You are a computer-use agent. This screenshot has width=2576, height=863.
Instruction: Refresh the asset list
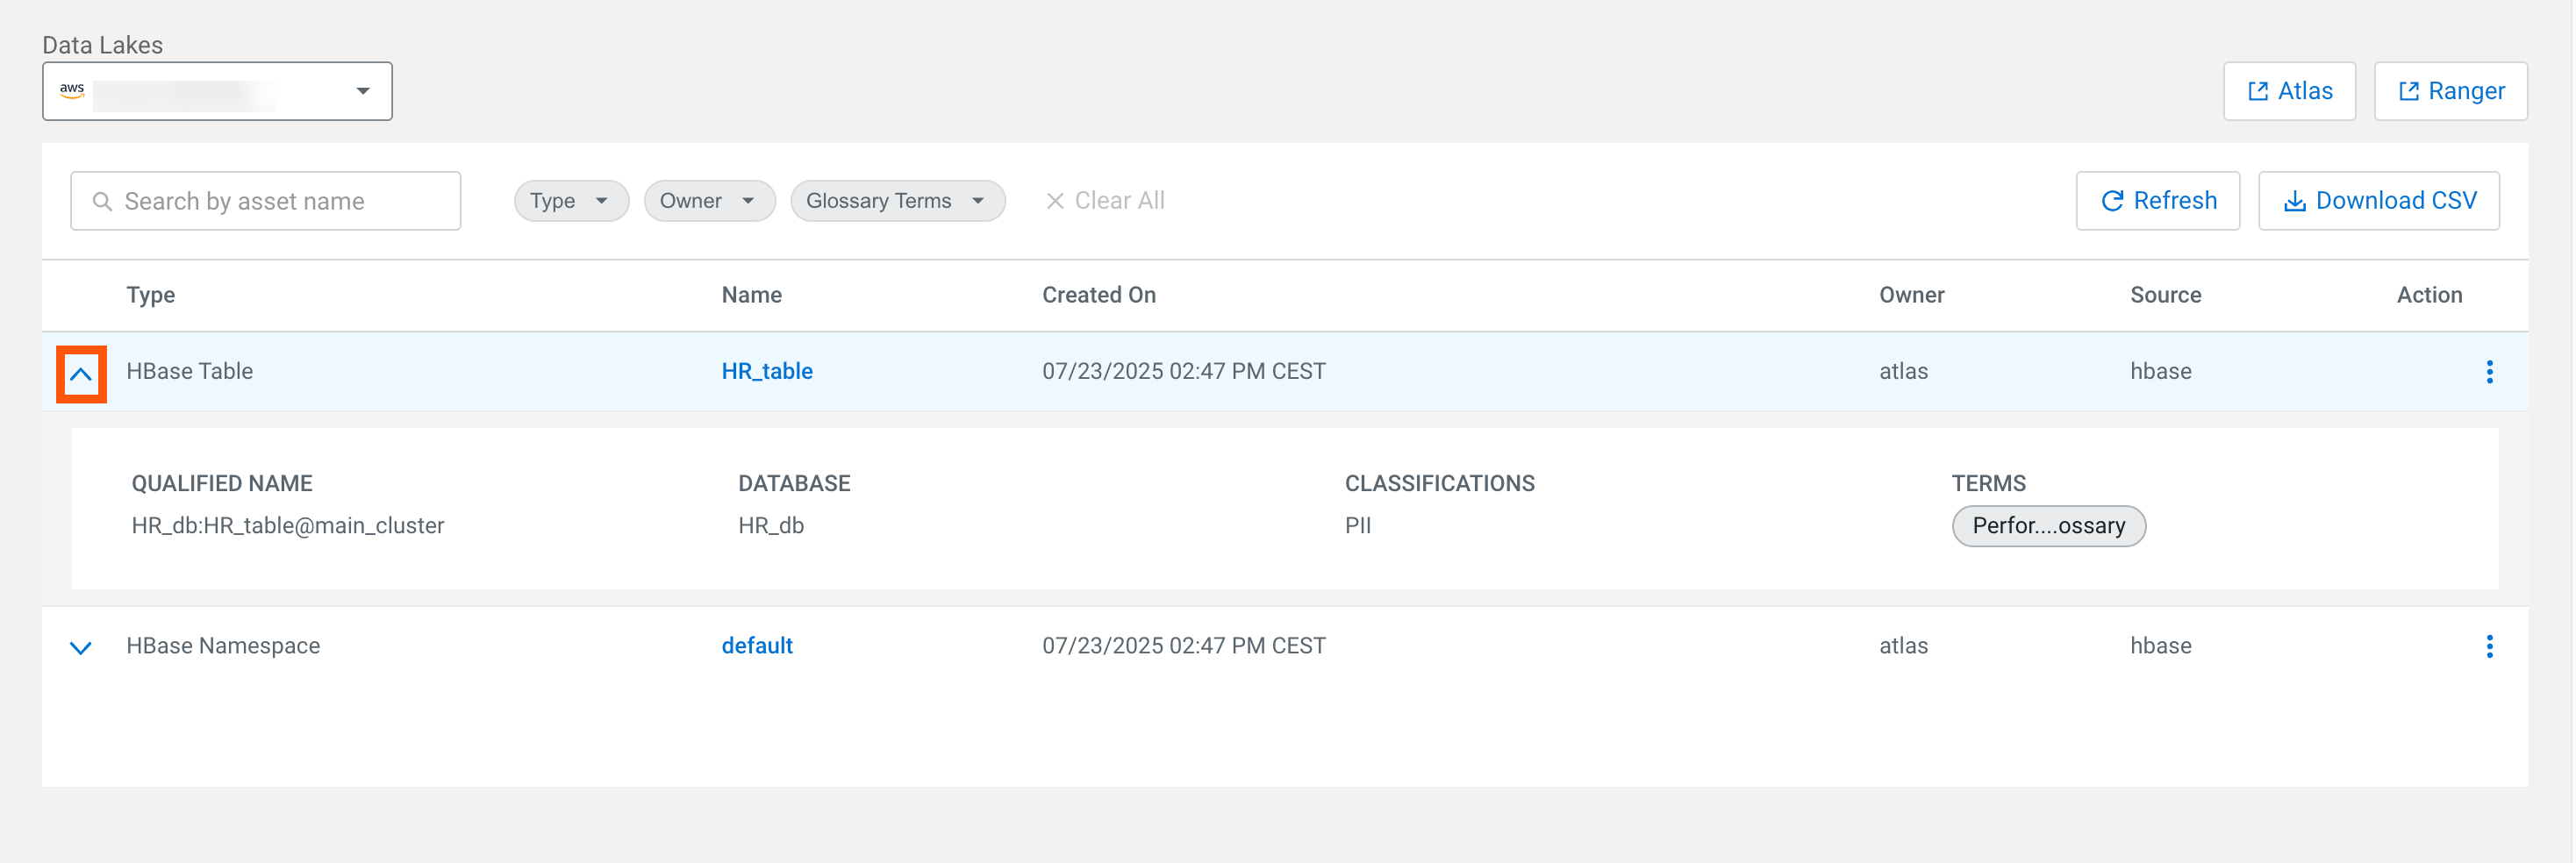[x=2157, y=201]
